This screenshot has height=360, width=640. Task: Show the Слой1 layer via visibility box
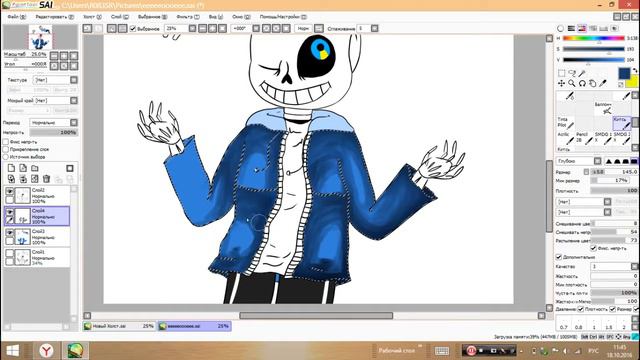click(x=9, y=253)
